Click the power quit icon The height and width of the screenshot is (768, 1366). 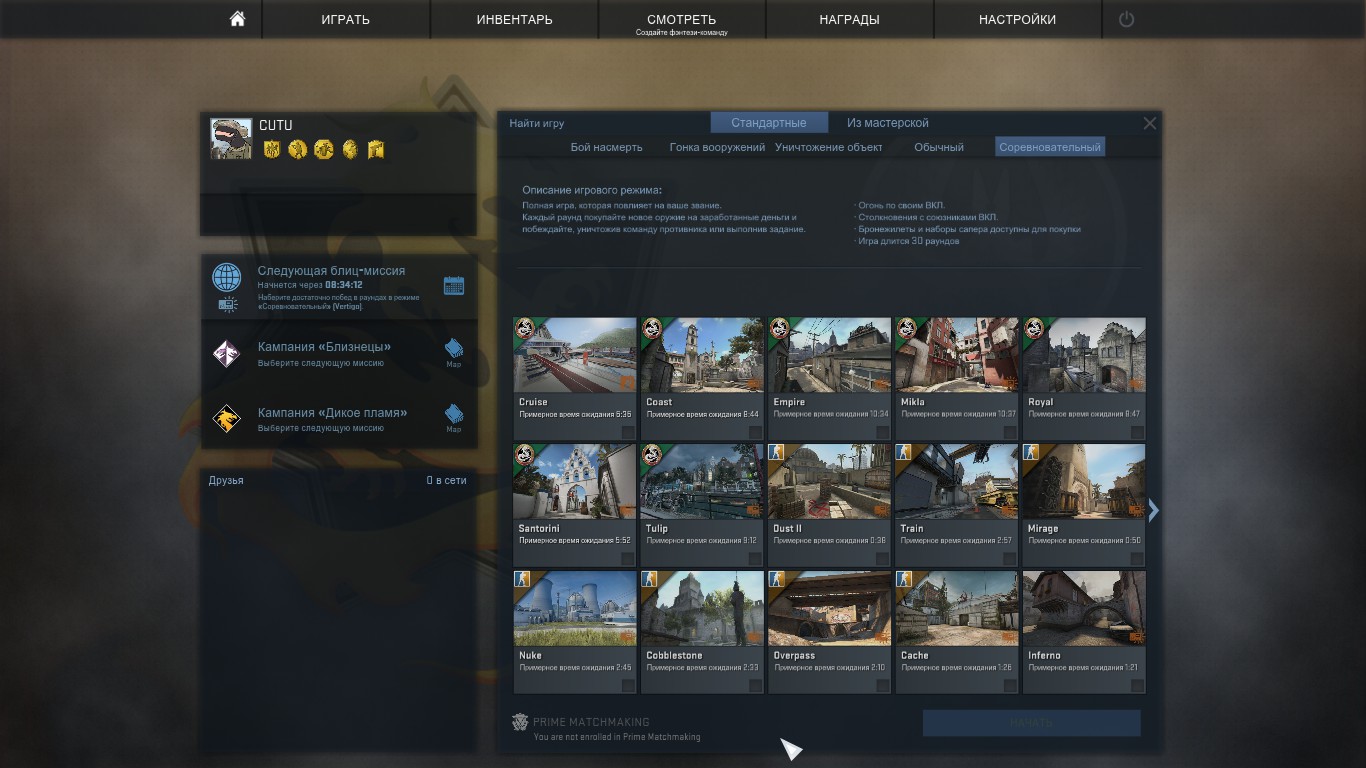click(1127, 19)
